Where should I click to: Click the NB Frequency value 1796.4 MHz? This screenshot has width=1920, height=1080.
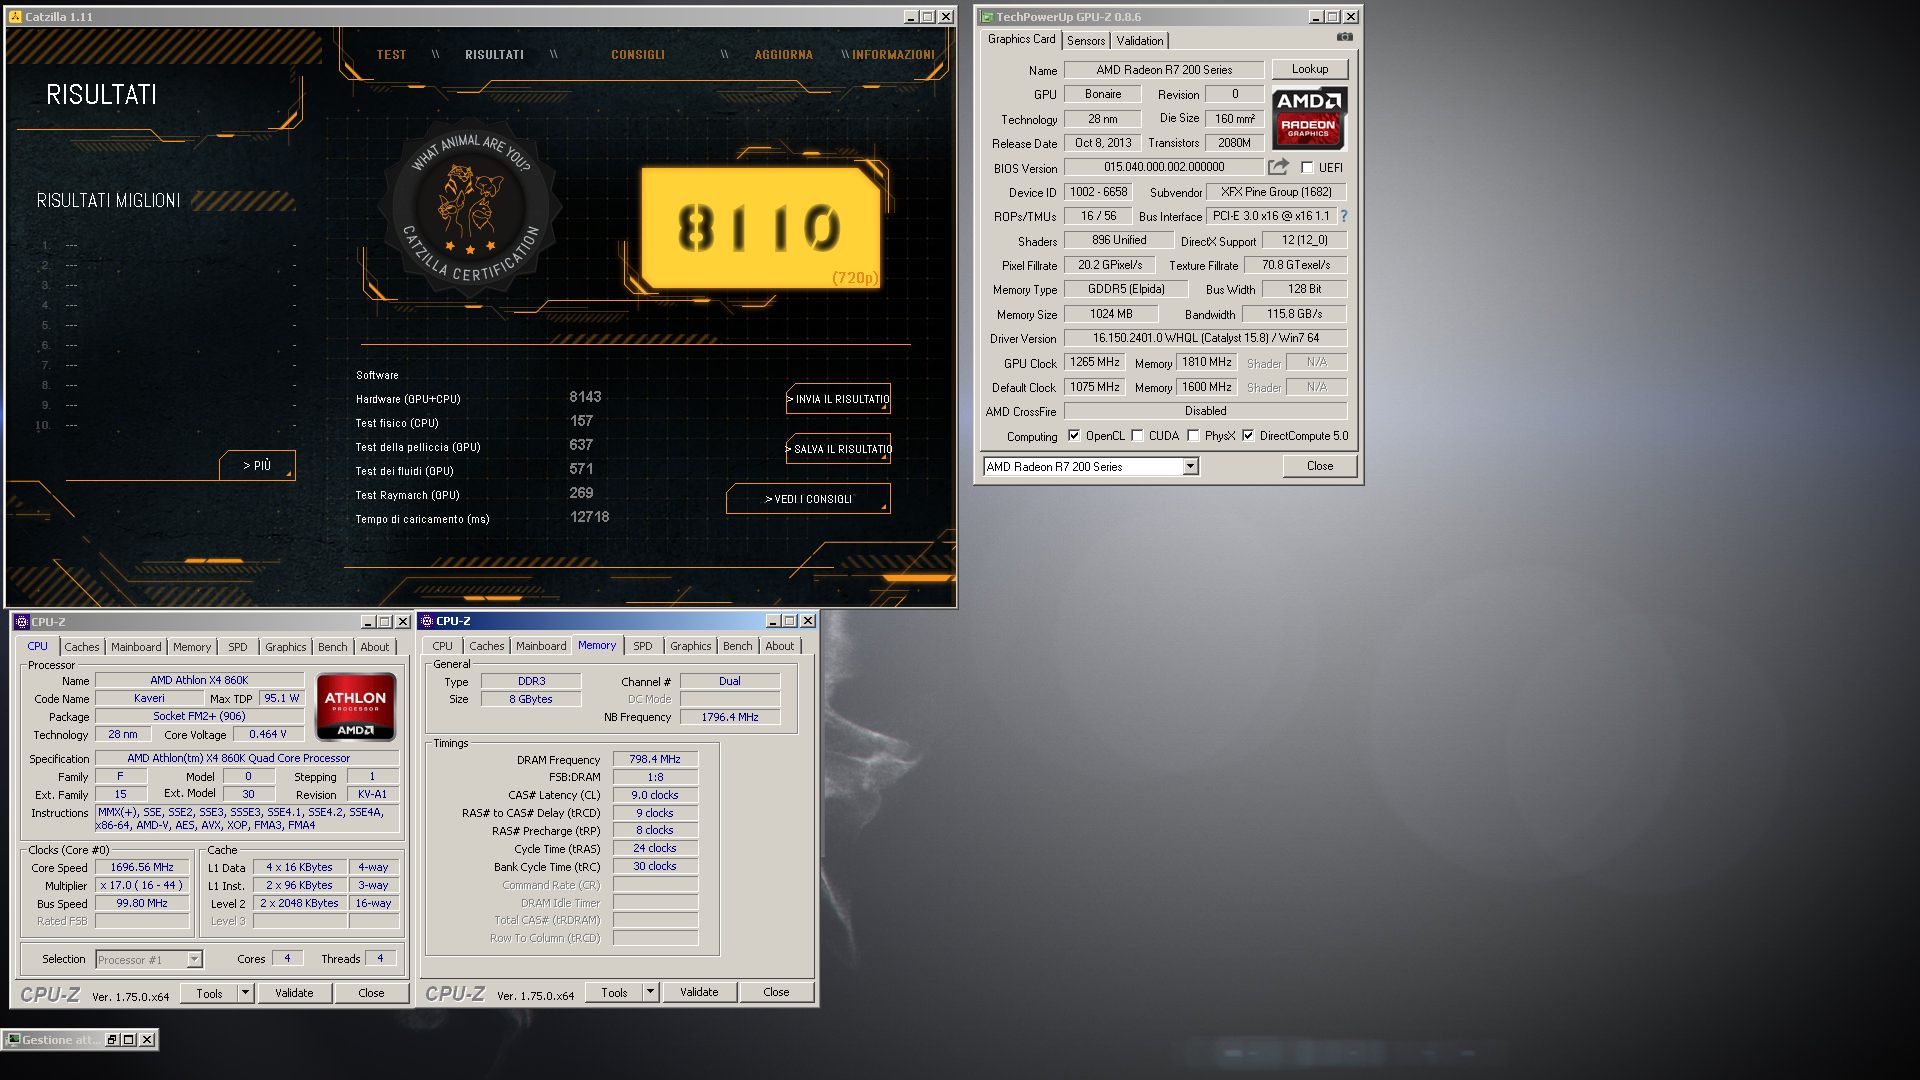click(730, 717)
